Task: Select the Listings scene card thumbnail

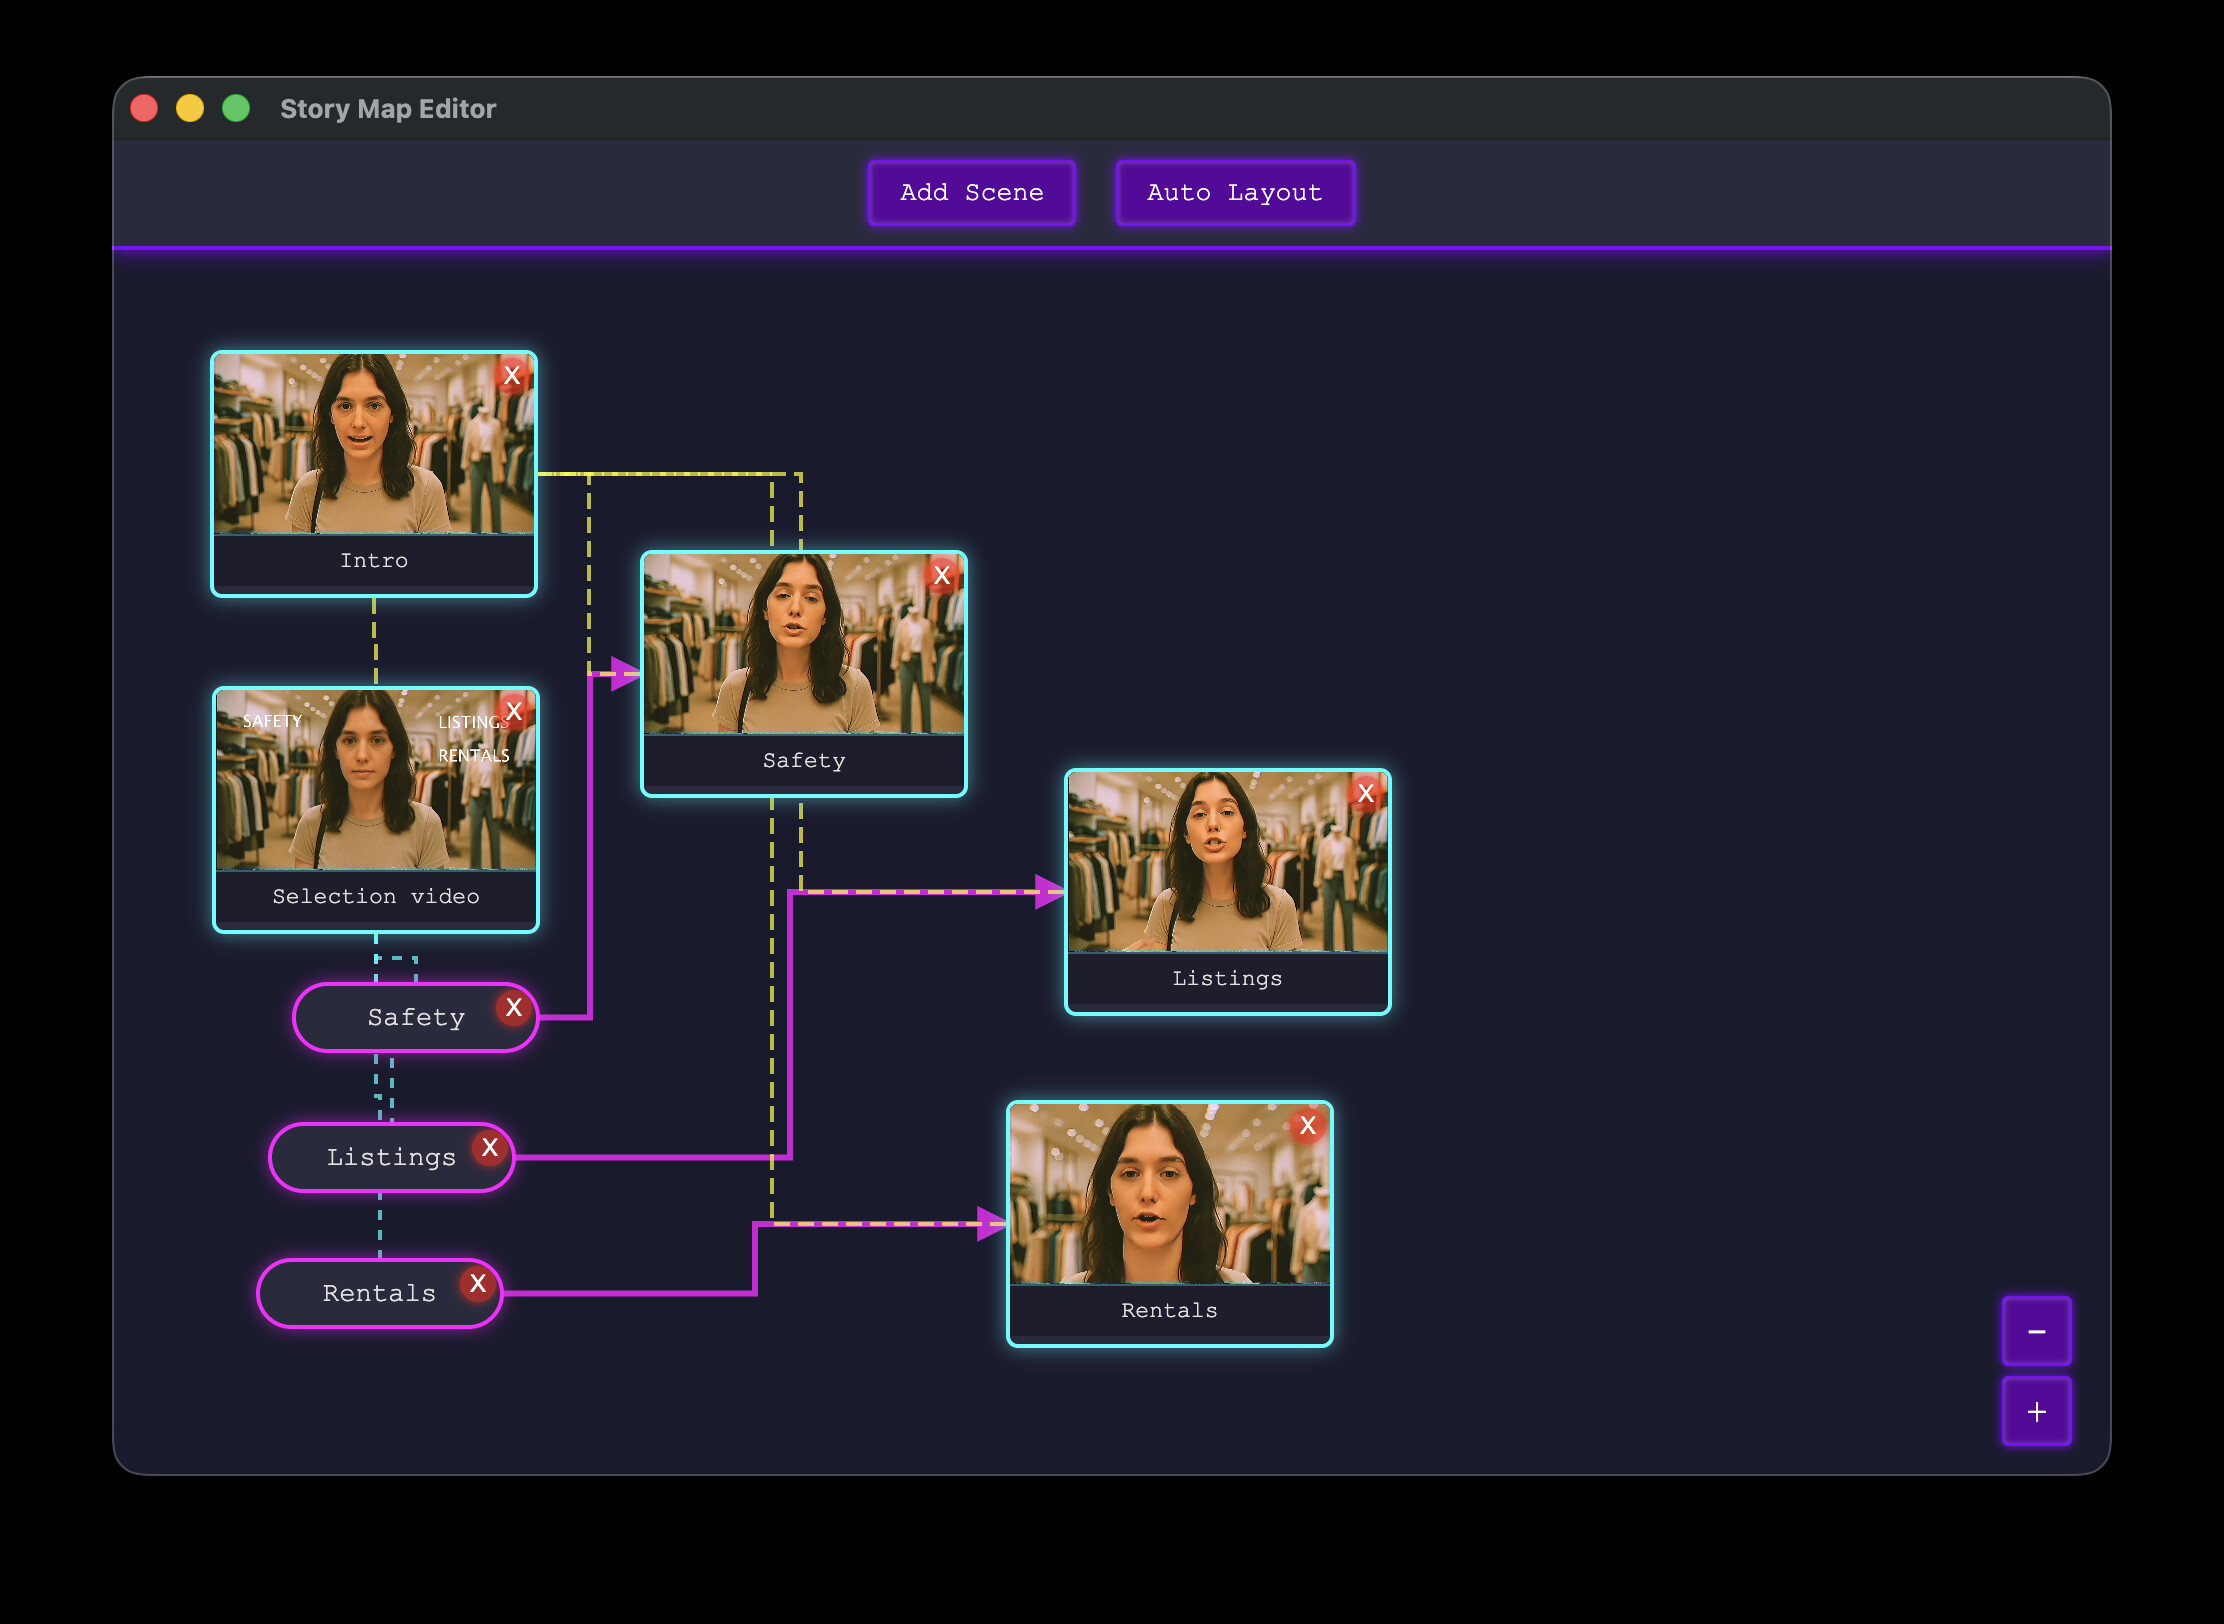Action: pyautogui.click(x=1228, y=862)
